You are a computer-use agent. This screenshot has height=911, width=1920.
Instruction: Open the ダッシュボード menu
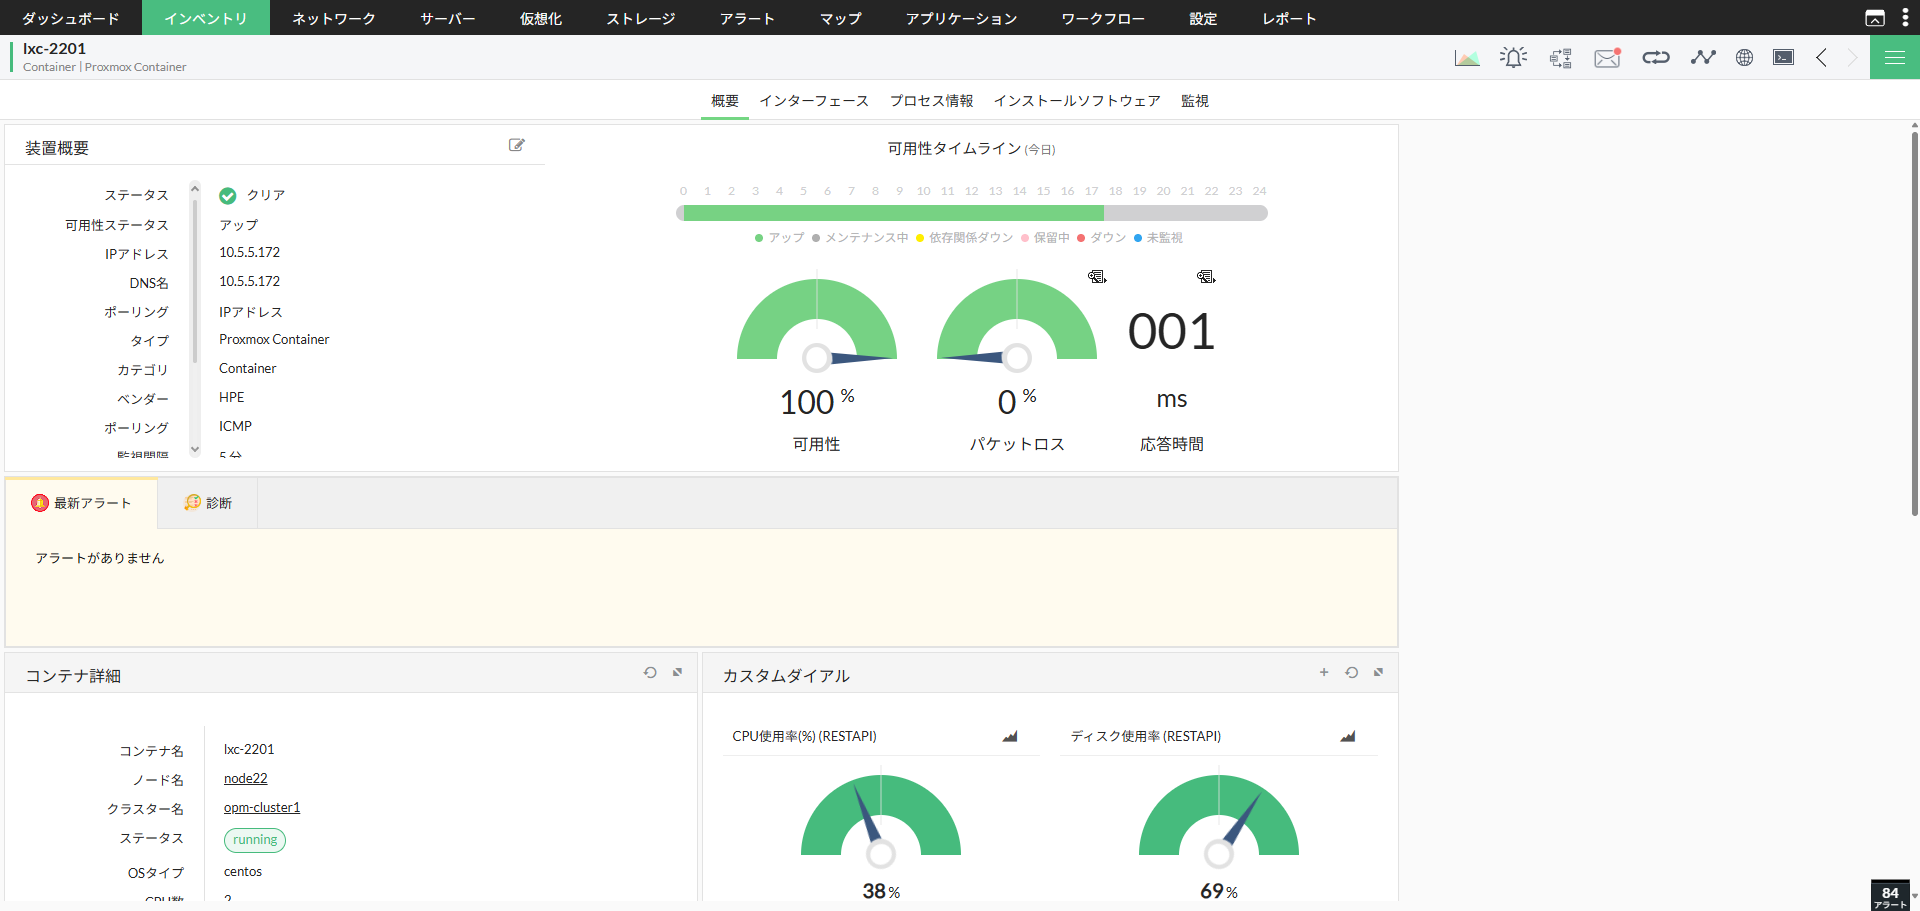[x=71, y=18]
